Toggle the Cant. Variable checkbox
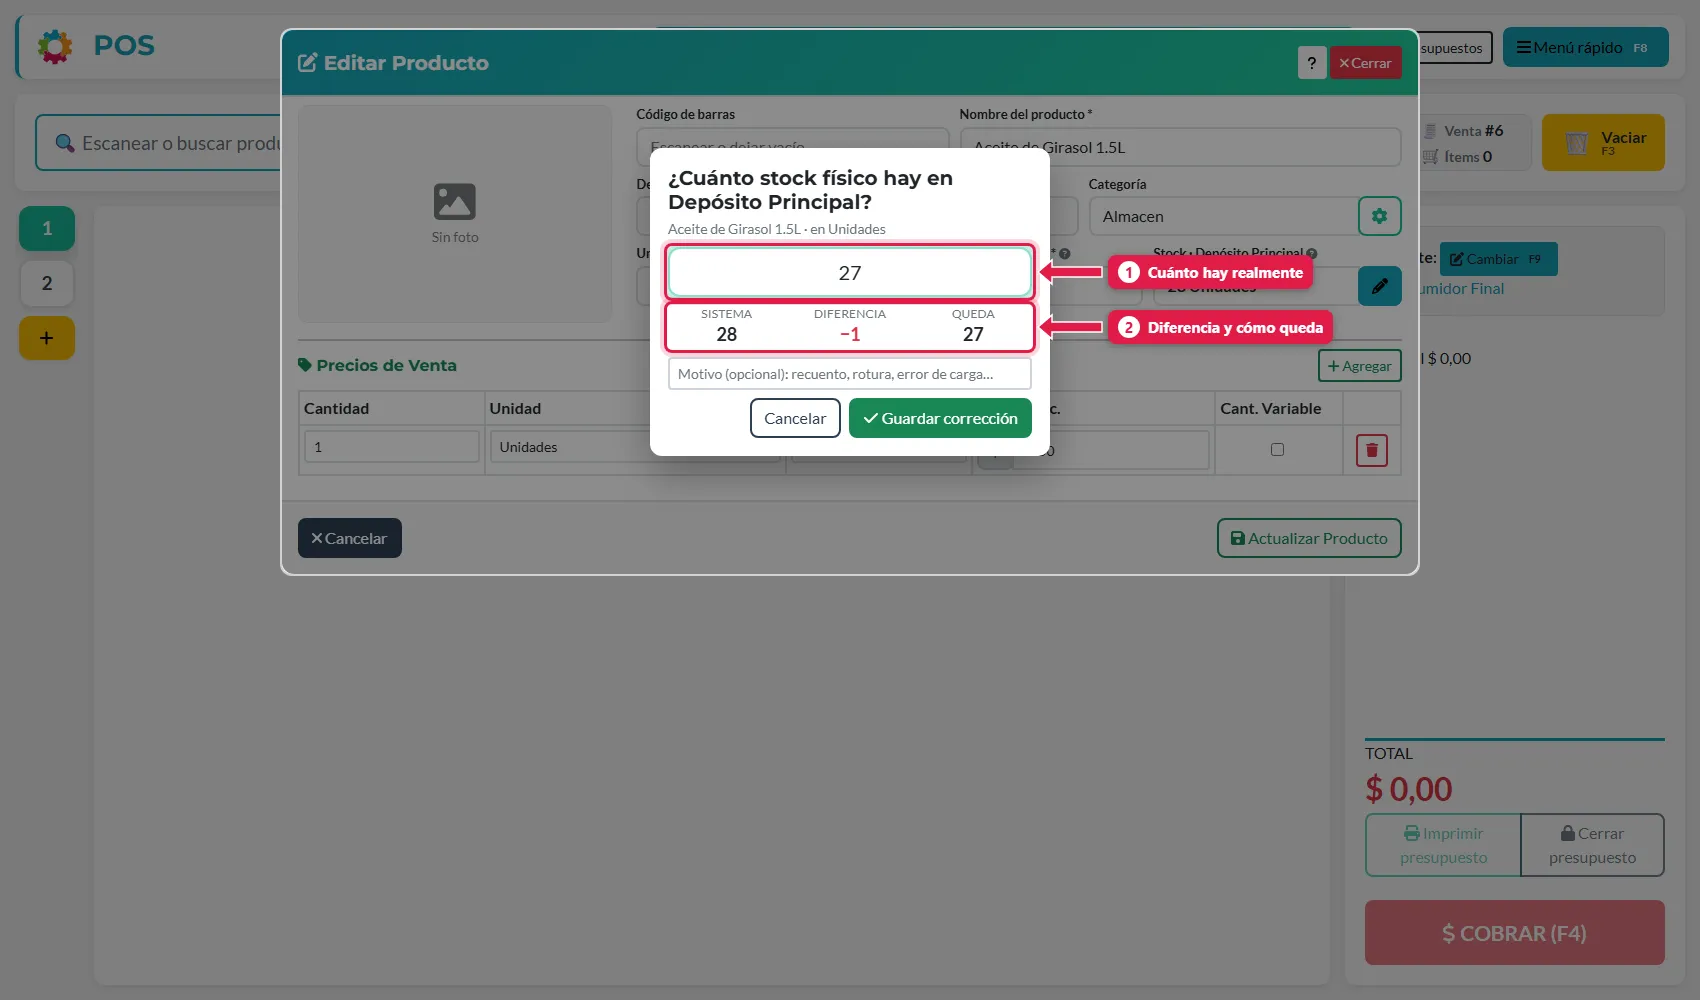Image resolution: width=1700 pixels, height=1000 pixels. [1277, 450]
